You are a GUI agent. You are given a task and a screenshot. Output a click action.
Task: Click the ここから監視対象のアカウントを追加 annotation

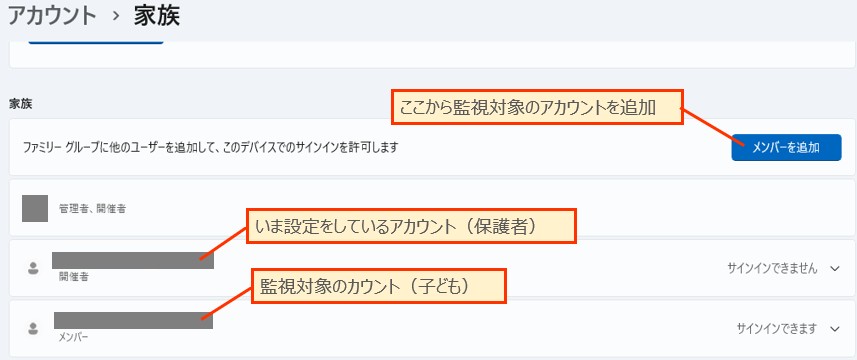pos(537,107)
